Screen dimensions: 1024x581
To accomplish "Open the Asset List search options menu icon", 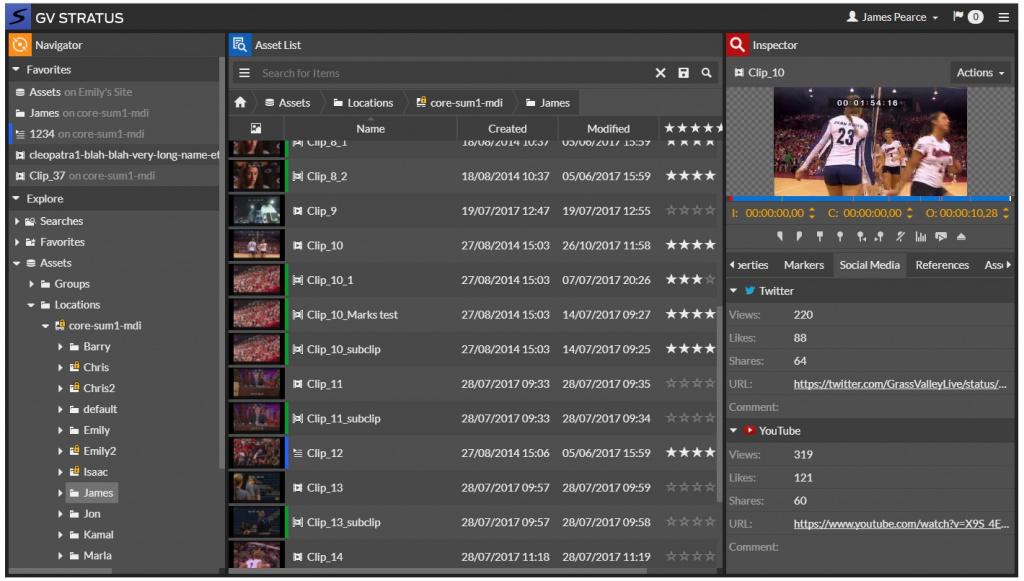I will 244,73.
